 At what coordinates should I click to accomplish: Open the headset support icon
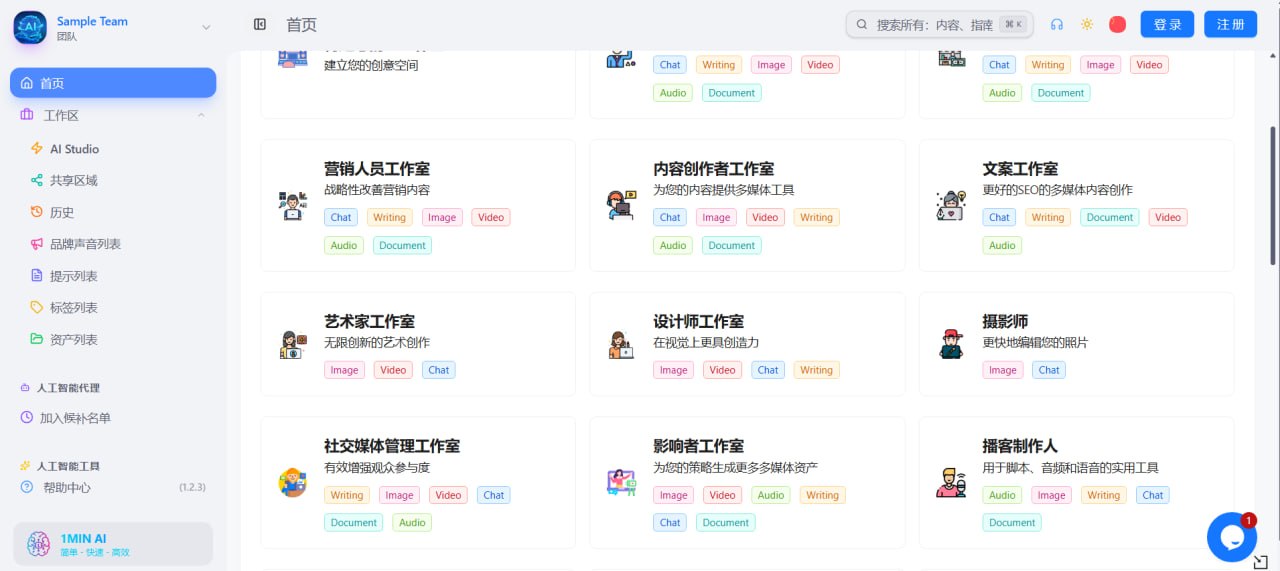click(1057, 25)
